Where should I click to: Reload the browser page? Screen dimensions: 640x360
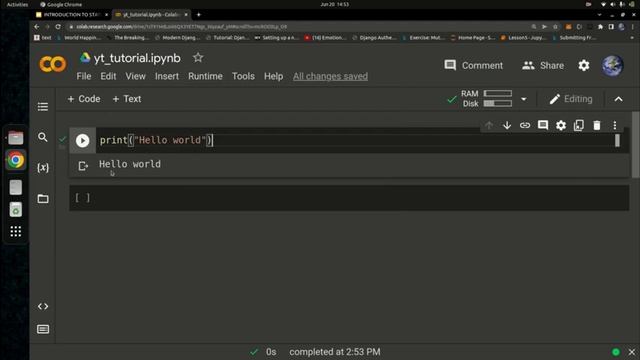(58, 27)
